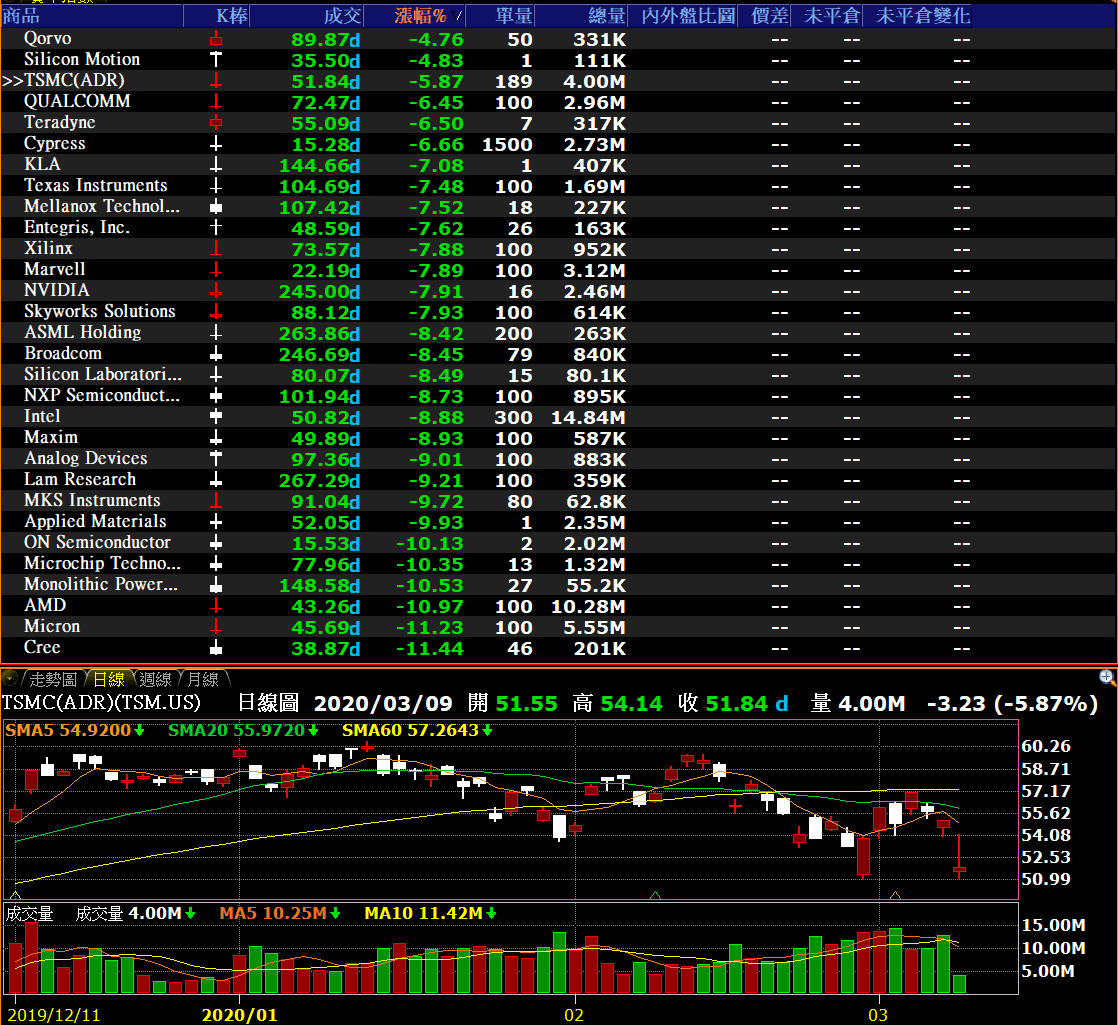The width and height of the screenshot is (1118, 1025).
Task: Open the sort arrow on 漲幅% column
Action: tap(457, 16)
